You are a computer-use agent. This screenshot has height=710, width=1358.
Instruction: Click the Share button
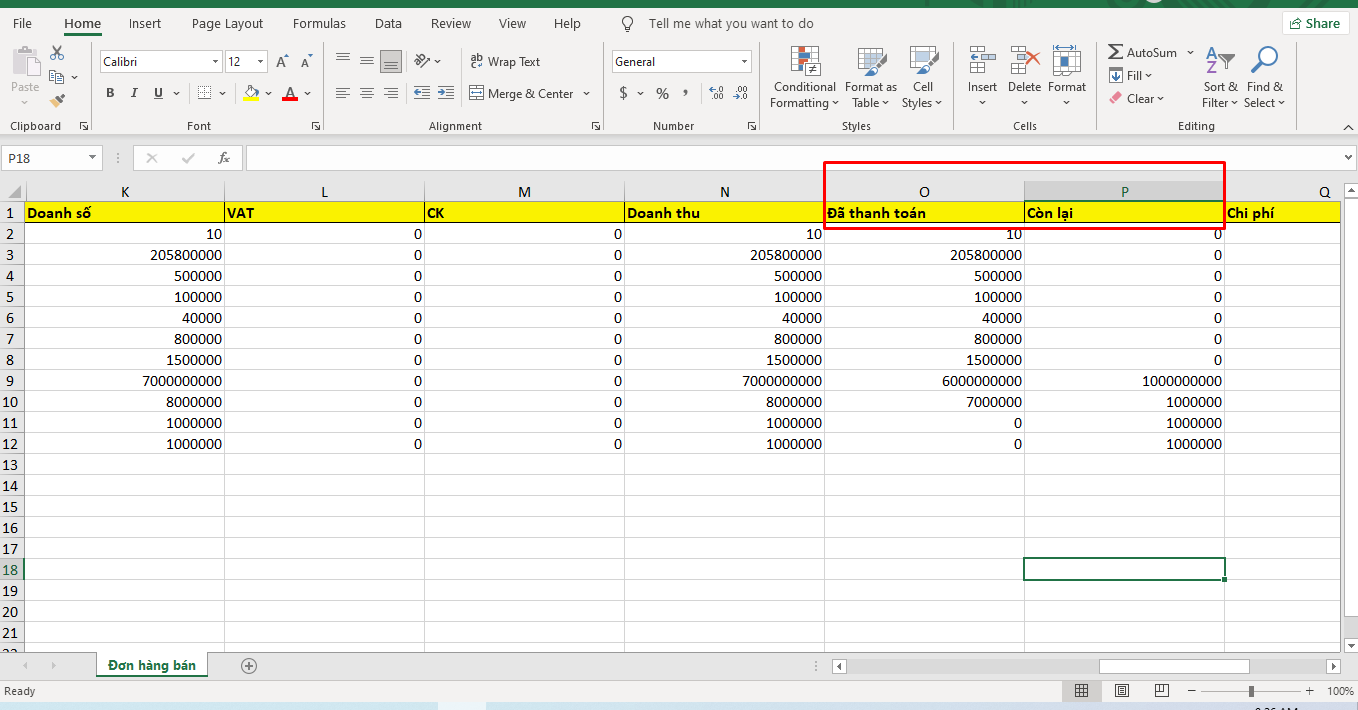click(1314, 23)
